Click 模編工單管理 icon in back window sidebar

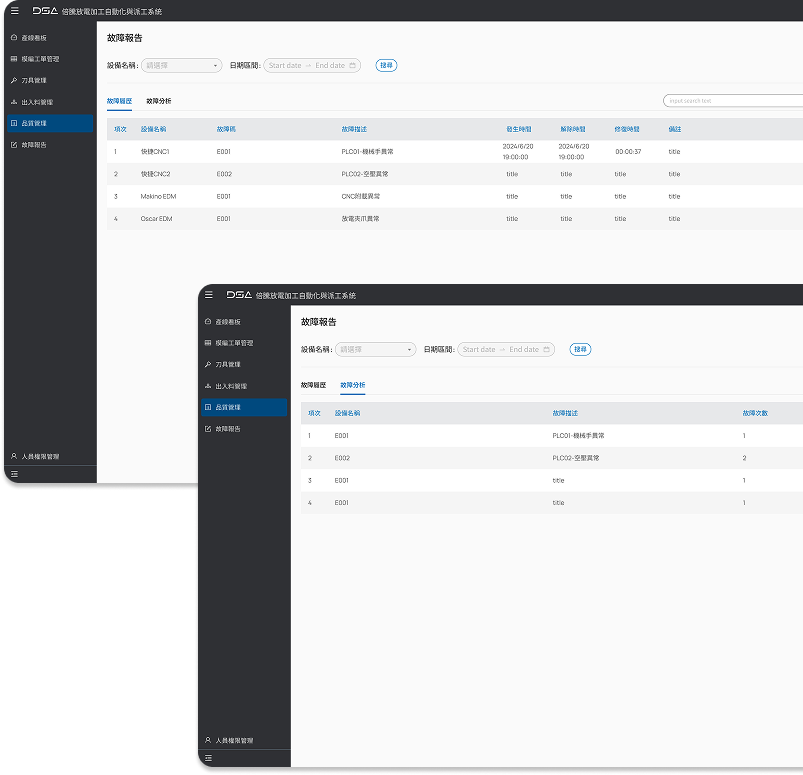(x=13, y=59)
